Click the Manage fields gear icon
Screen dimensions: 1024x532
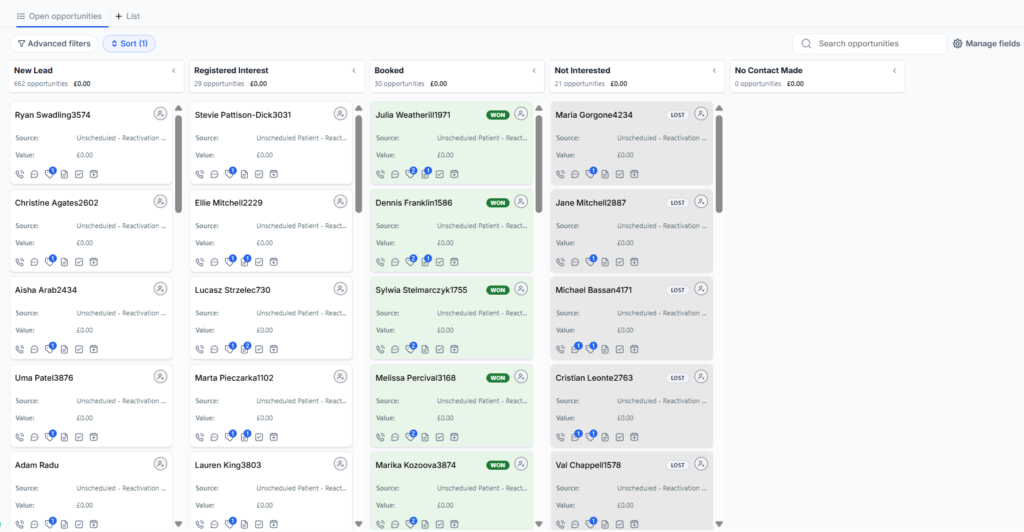point(957,44)
